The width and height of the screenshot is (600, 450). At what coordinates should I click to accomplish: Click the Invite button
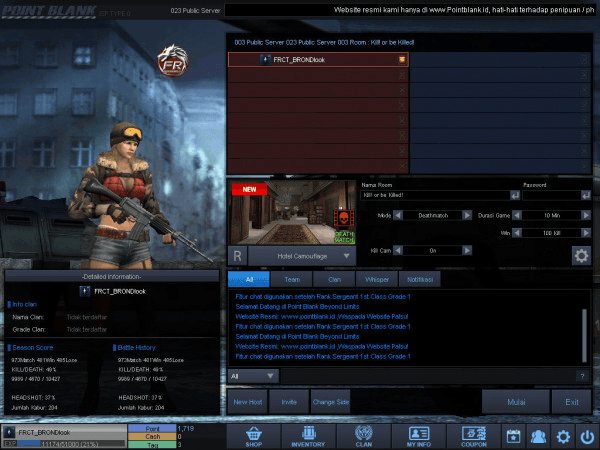[289, 402]
